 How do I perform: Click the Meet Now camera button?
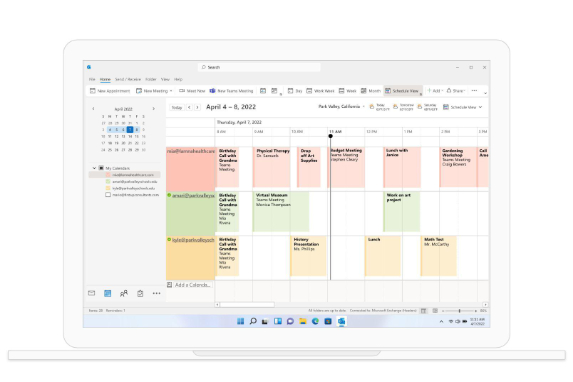click(192, 91)
